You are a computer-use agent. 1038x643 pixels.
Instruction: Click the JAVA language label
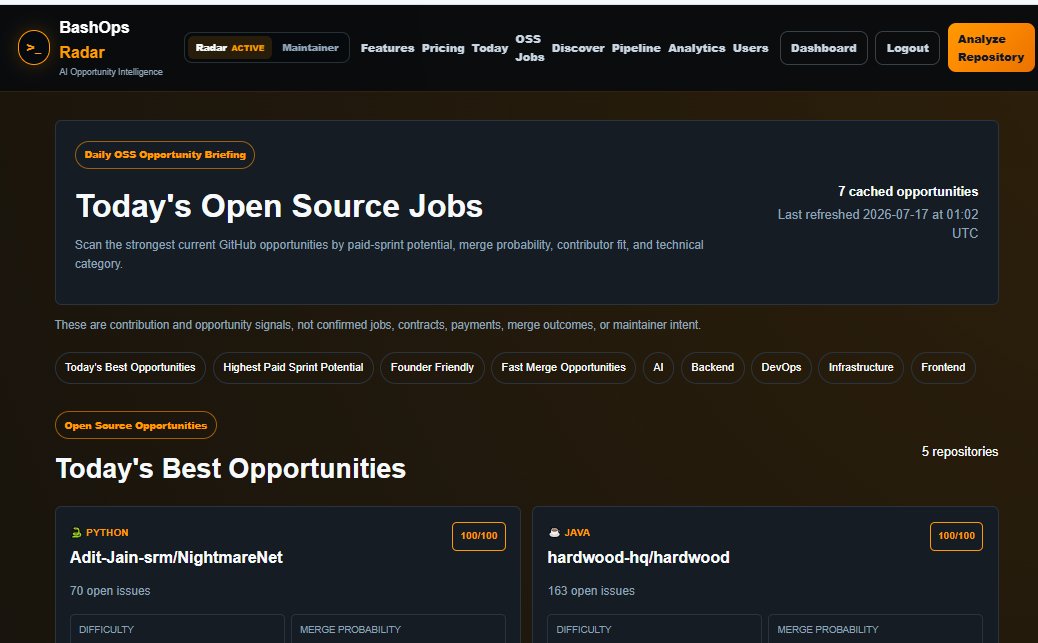577,532
